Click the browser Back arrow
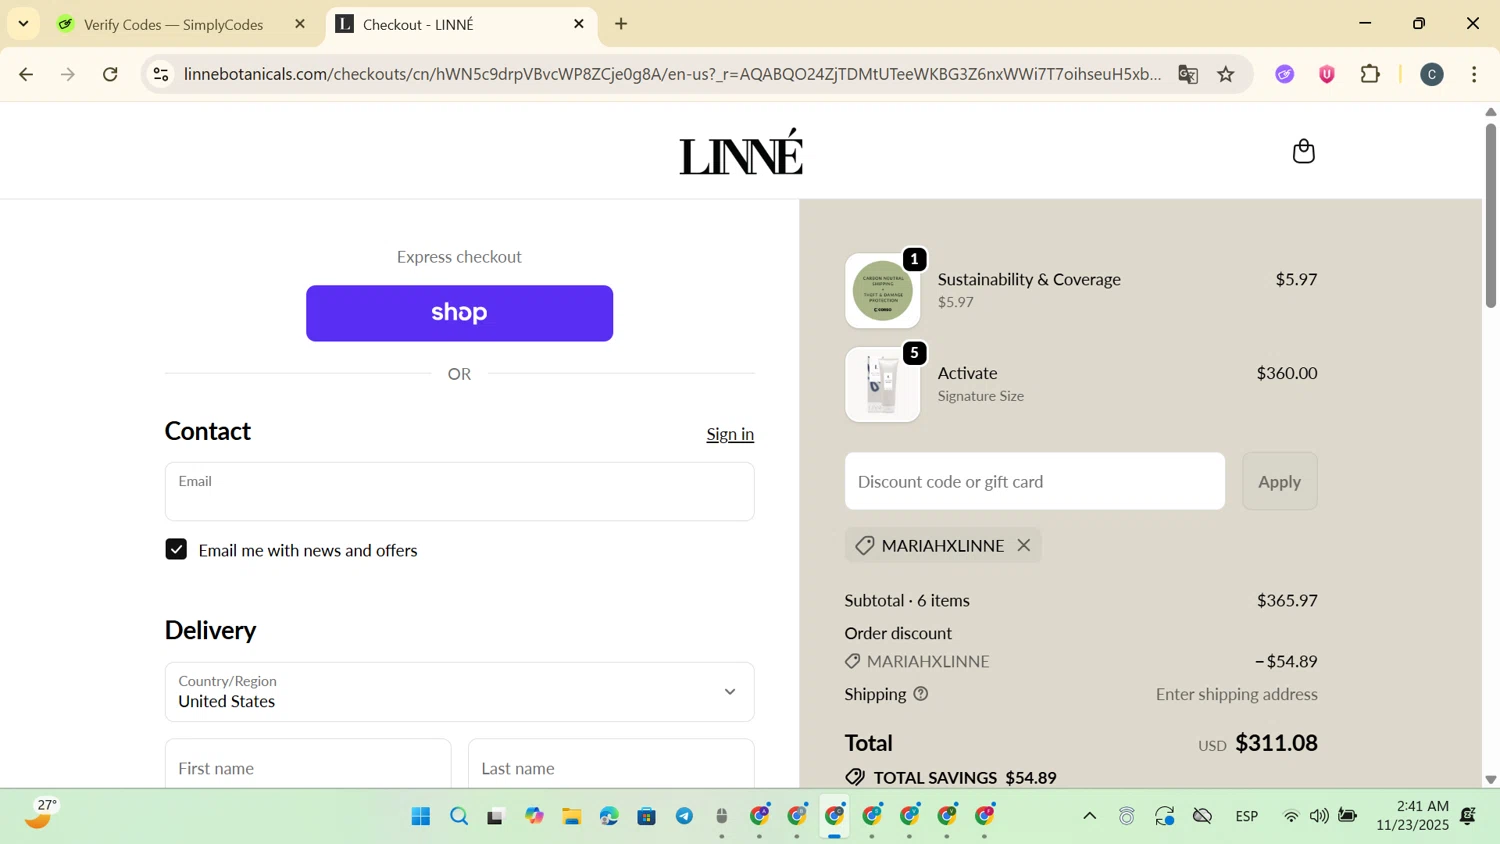This screenshot has width=1500, height=844. (x=26, y=74)
